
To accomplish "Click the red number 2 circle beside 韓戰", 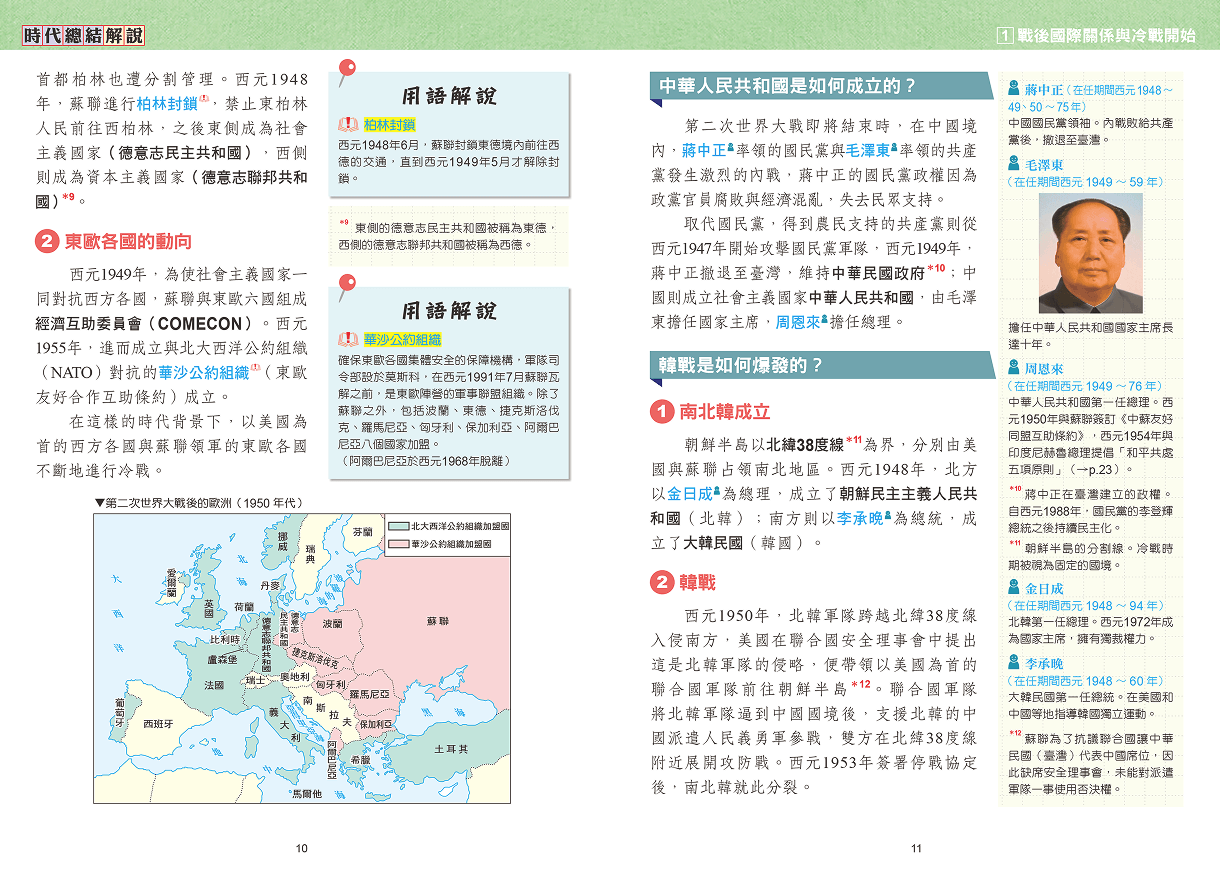I will tap(662, 582).
